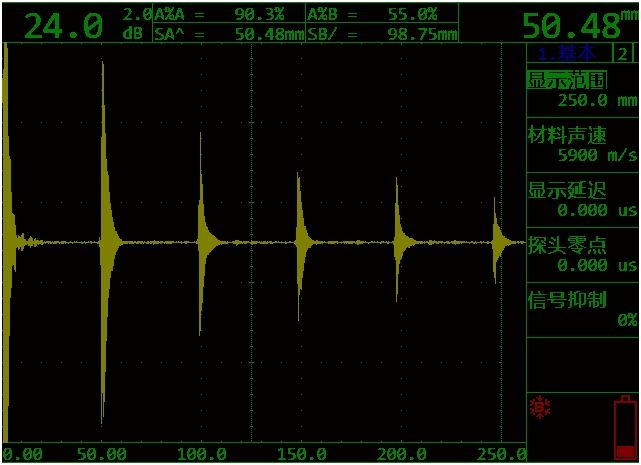Screen dimensions: 641x465
Task: Select the 信号抑制 0% reject setting
Action: pos(582,309)
